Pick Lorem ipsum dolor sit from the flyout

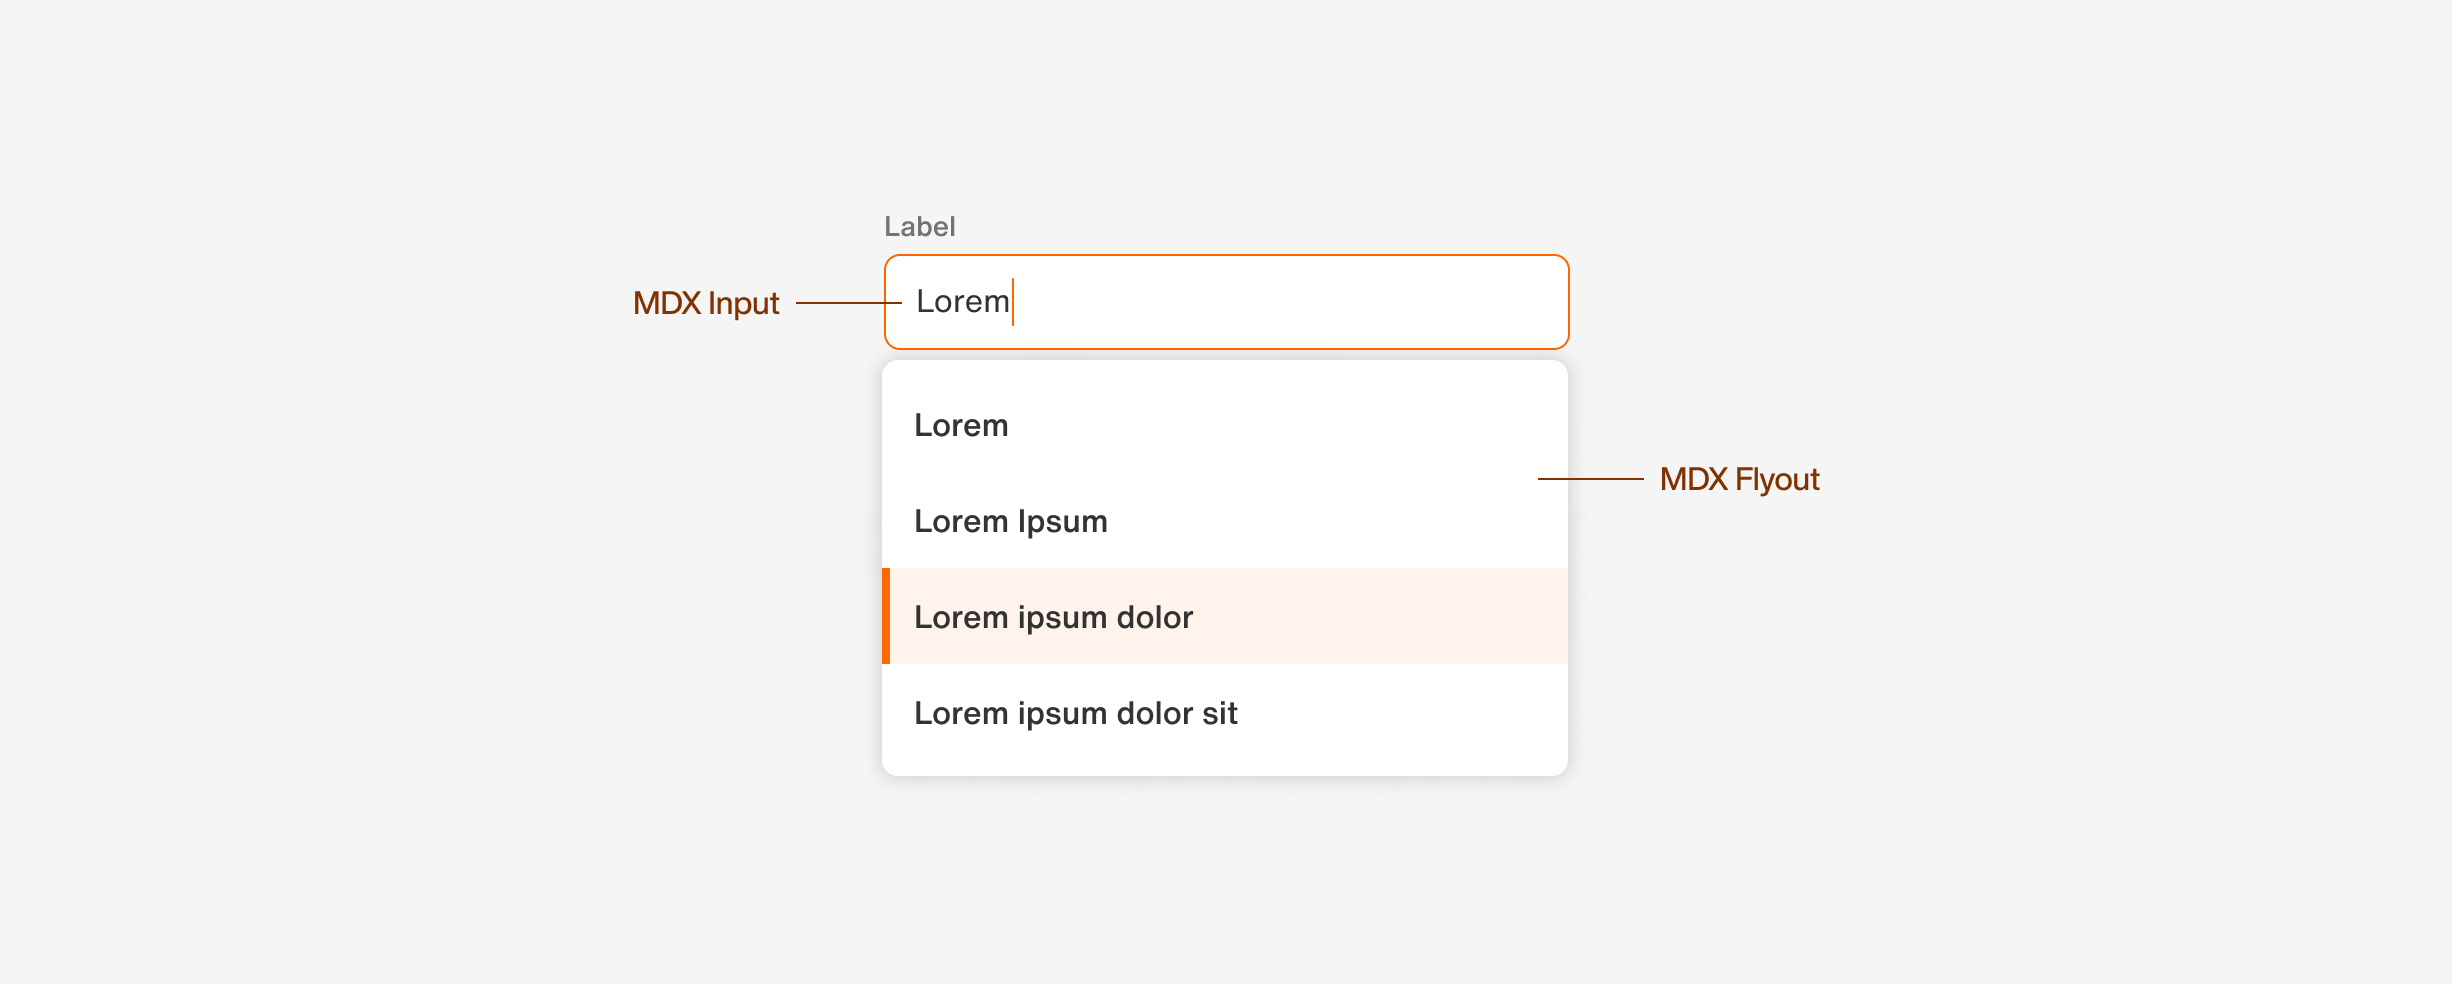(x=1077, y=713)
